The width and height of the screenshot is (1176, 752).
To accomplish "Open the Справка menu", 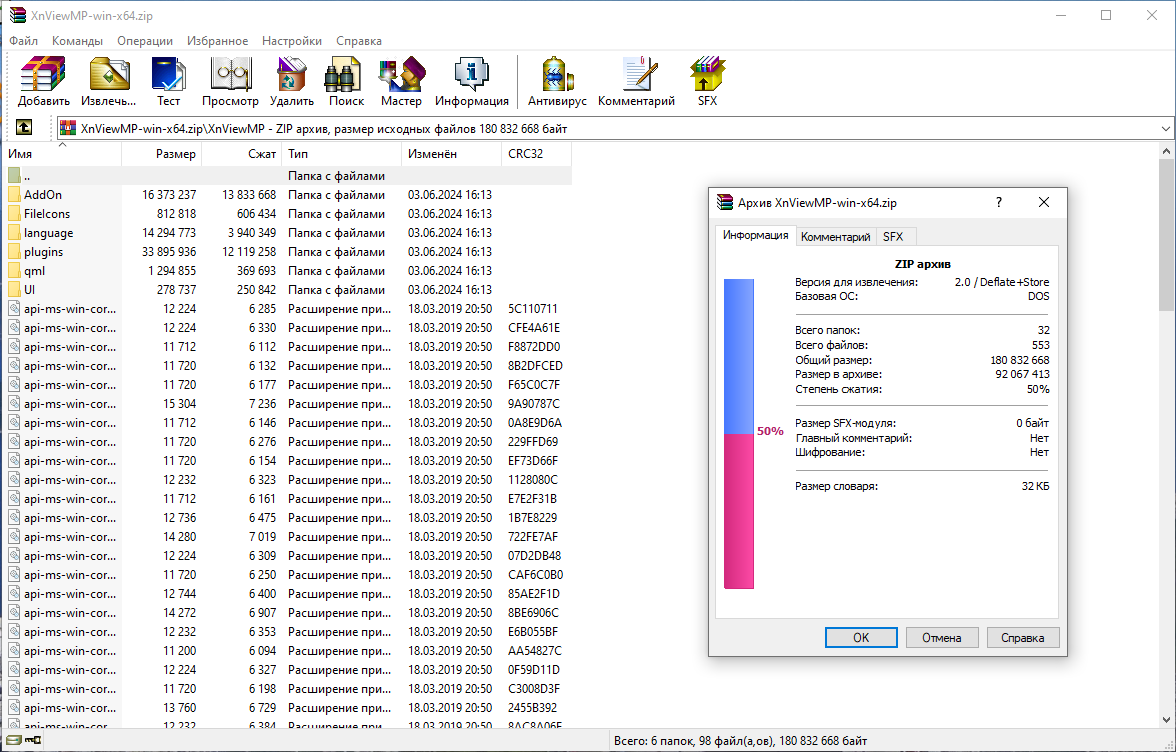I will (358, 40).
